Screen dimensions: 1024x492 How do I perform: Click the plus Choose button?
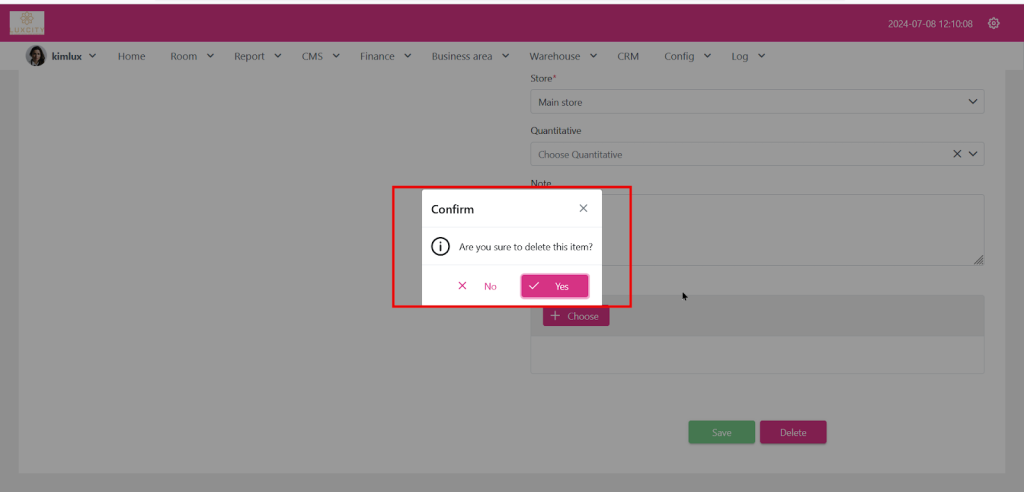(575, 316)
